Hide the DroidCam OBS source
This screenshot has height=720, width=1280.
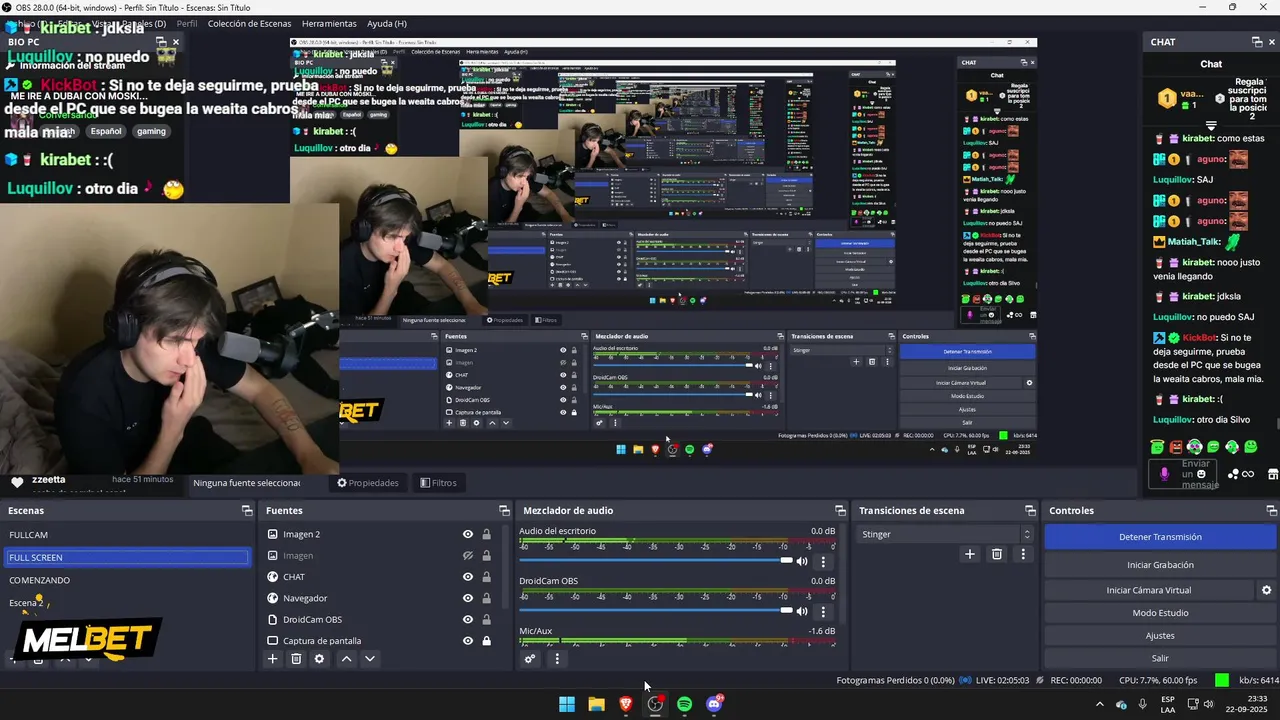(467, 619)
